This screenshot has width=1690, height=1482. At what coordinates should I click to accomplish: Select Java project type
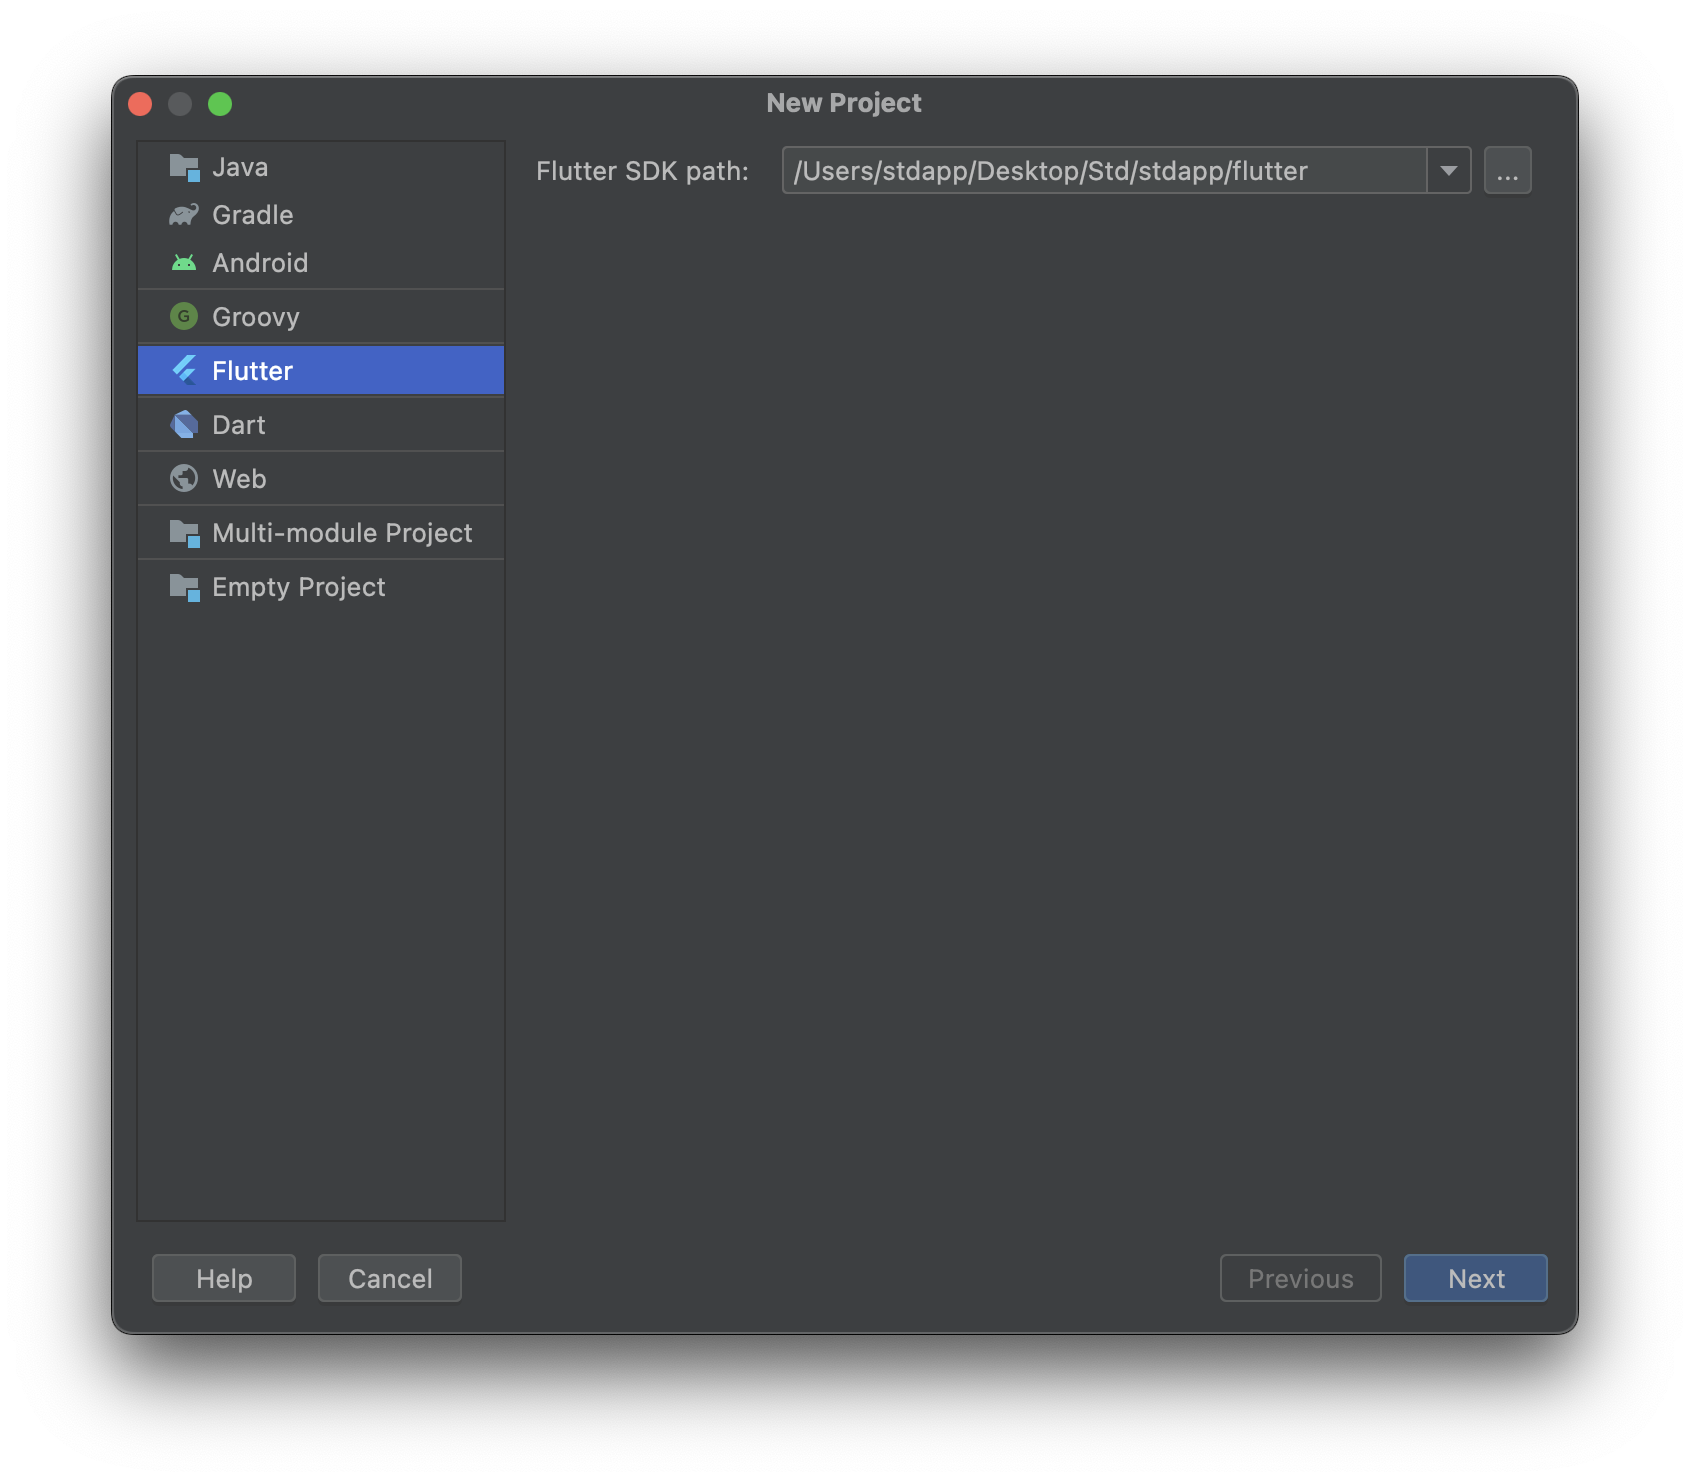pos(321,167)
